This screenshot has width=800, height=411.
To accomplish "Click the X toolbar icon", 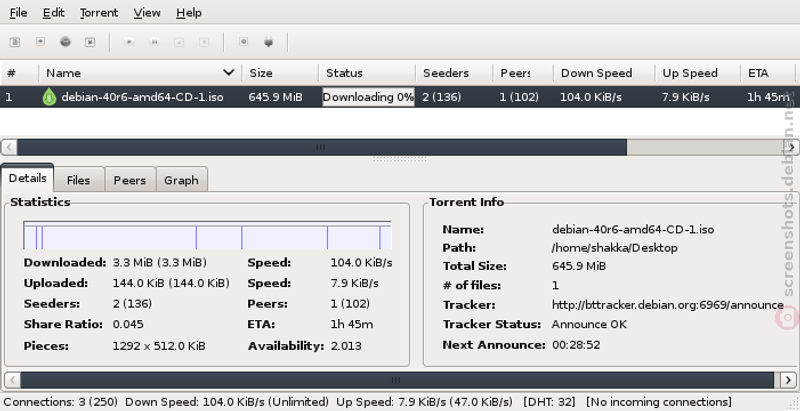I will (90, 42).
